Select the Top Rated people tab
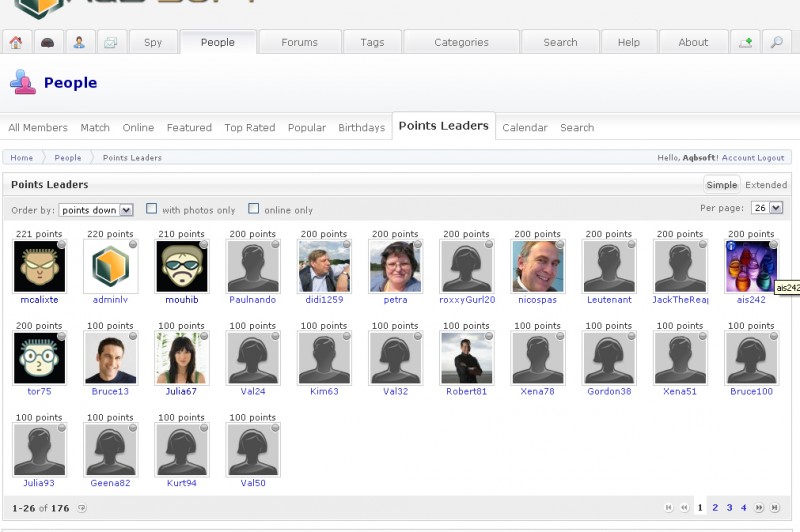 click(249, 128)
